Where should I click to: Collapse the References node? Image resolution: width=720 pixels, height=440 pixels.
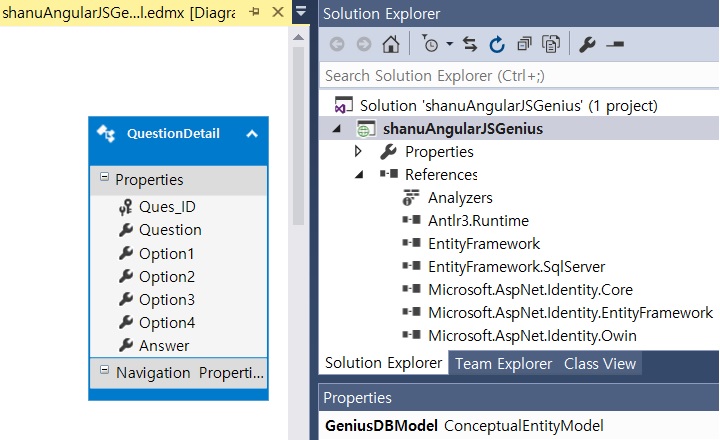pos(360,175)
